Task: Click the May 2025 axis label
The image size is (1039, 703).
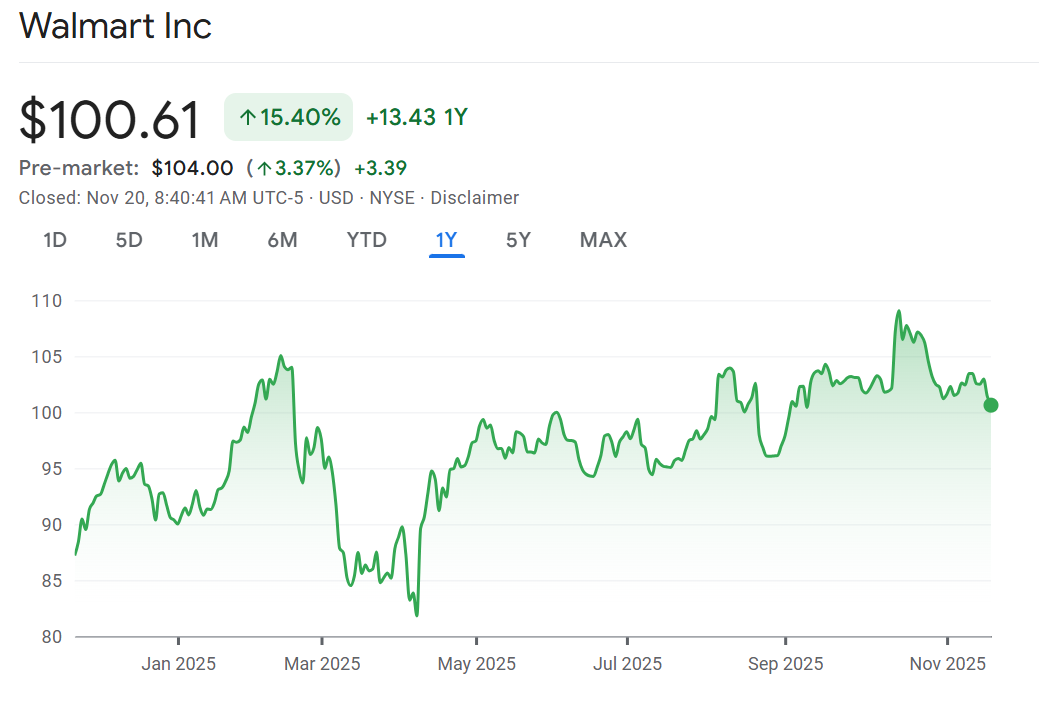Action: [476, 664]
